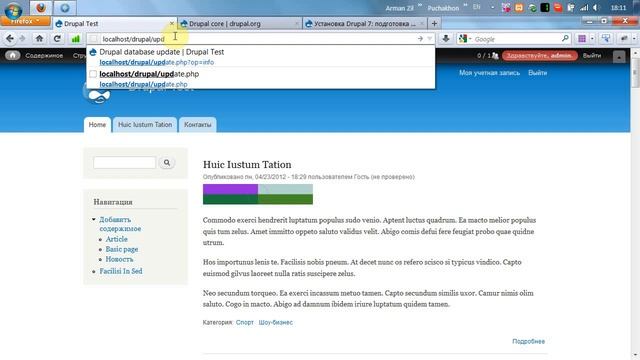
Task: Click the browser Back arrow button
Action: pyautogui.click(x=10, y=39)
